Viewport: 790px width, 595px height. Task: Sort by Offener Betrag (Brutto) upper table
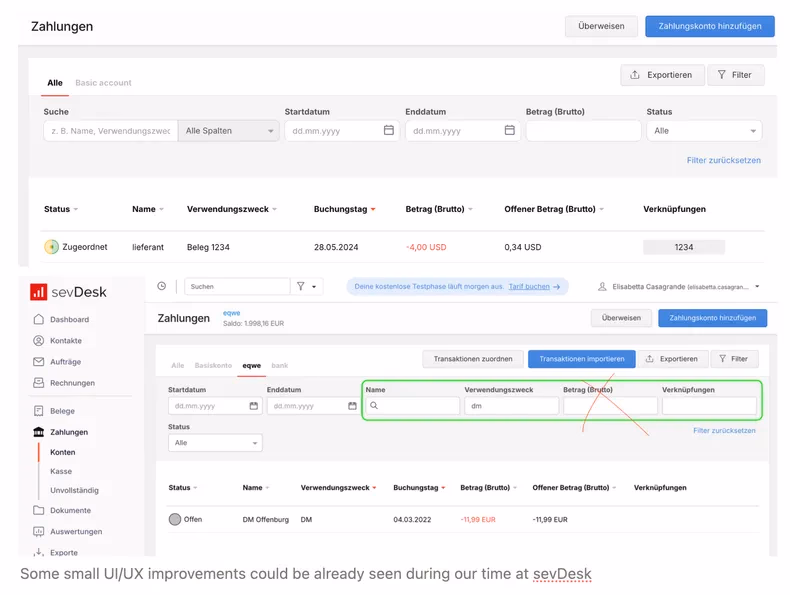coord(554,209)
